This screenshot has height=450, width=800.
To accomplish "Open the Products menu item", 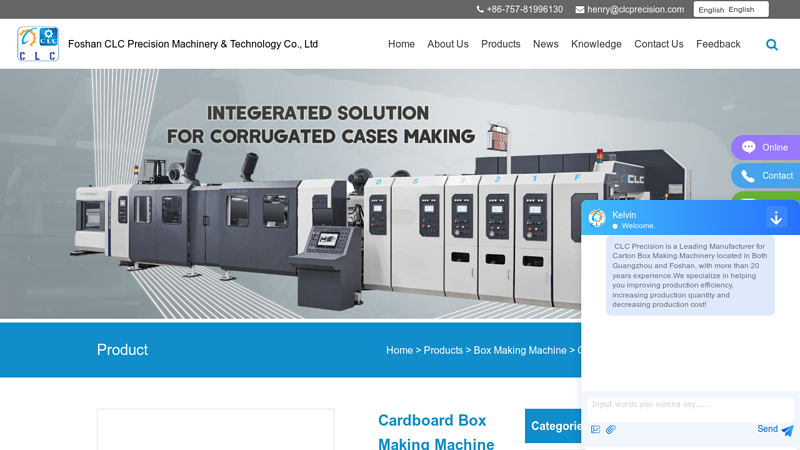I will pos(501,44).
